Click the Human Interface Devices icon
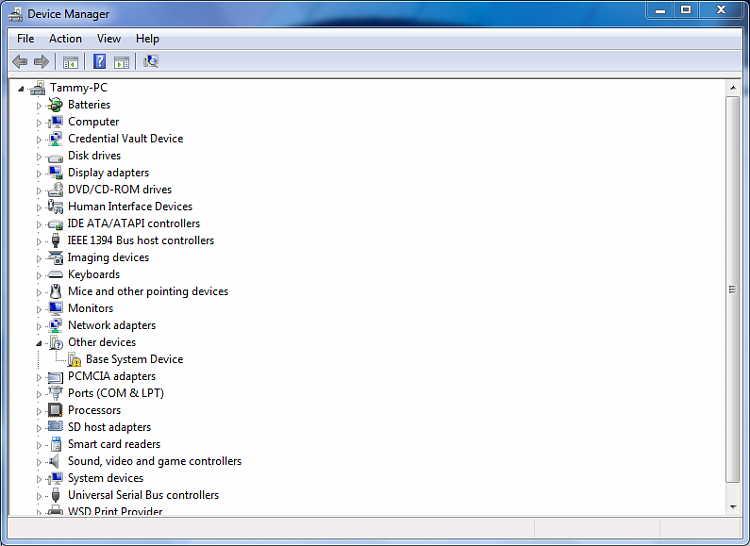The width and height of the screenshot is (750, 546). (55, 207)
